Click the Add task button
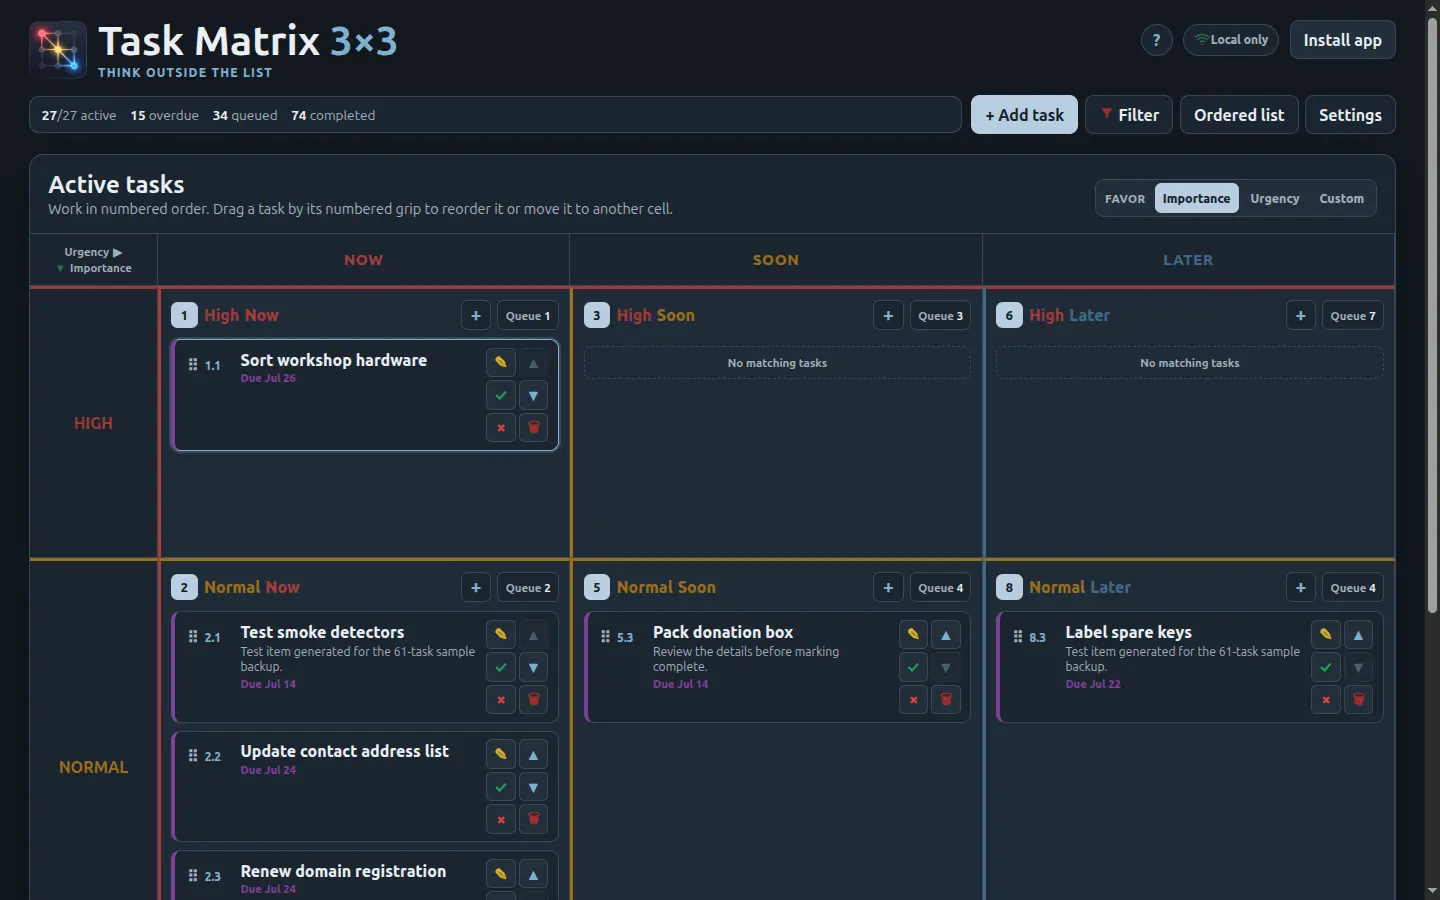Viewport: 1440px width, 900px height. pyautogui.click(x=1024, y=115)
